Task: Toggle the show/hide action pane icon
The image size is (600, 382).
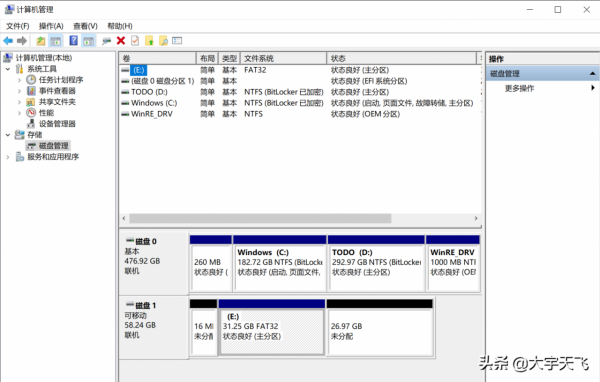Action: click(89, 41)
